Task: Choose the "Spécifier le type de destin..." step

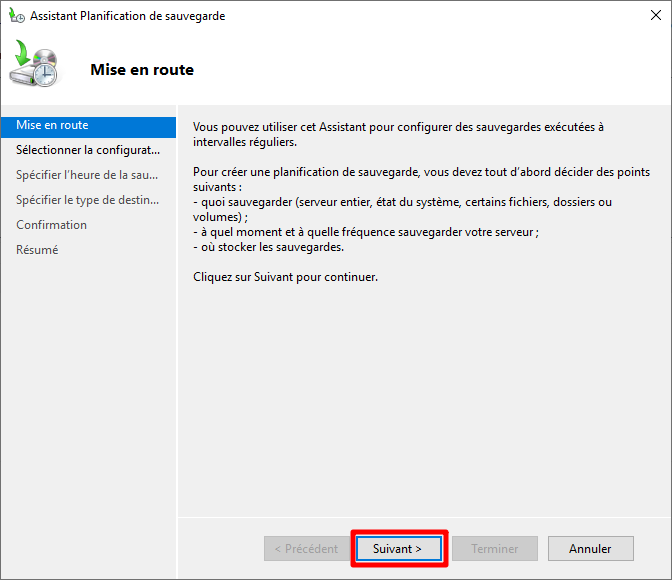Action: coord(87,200)
